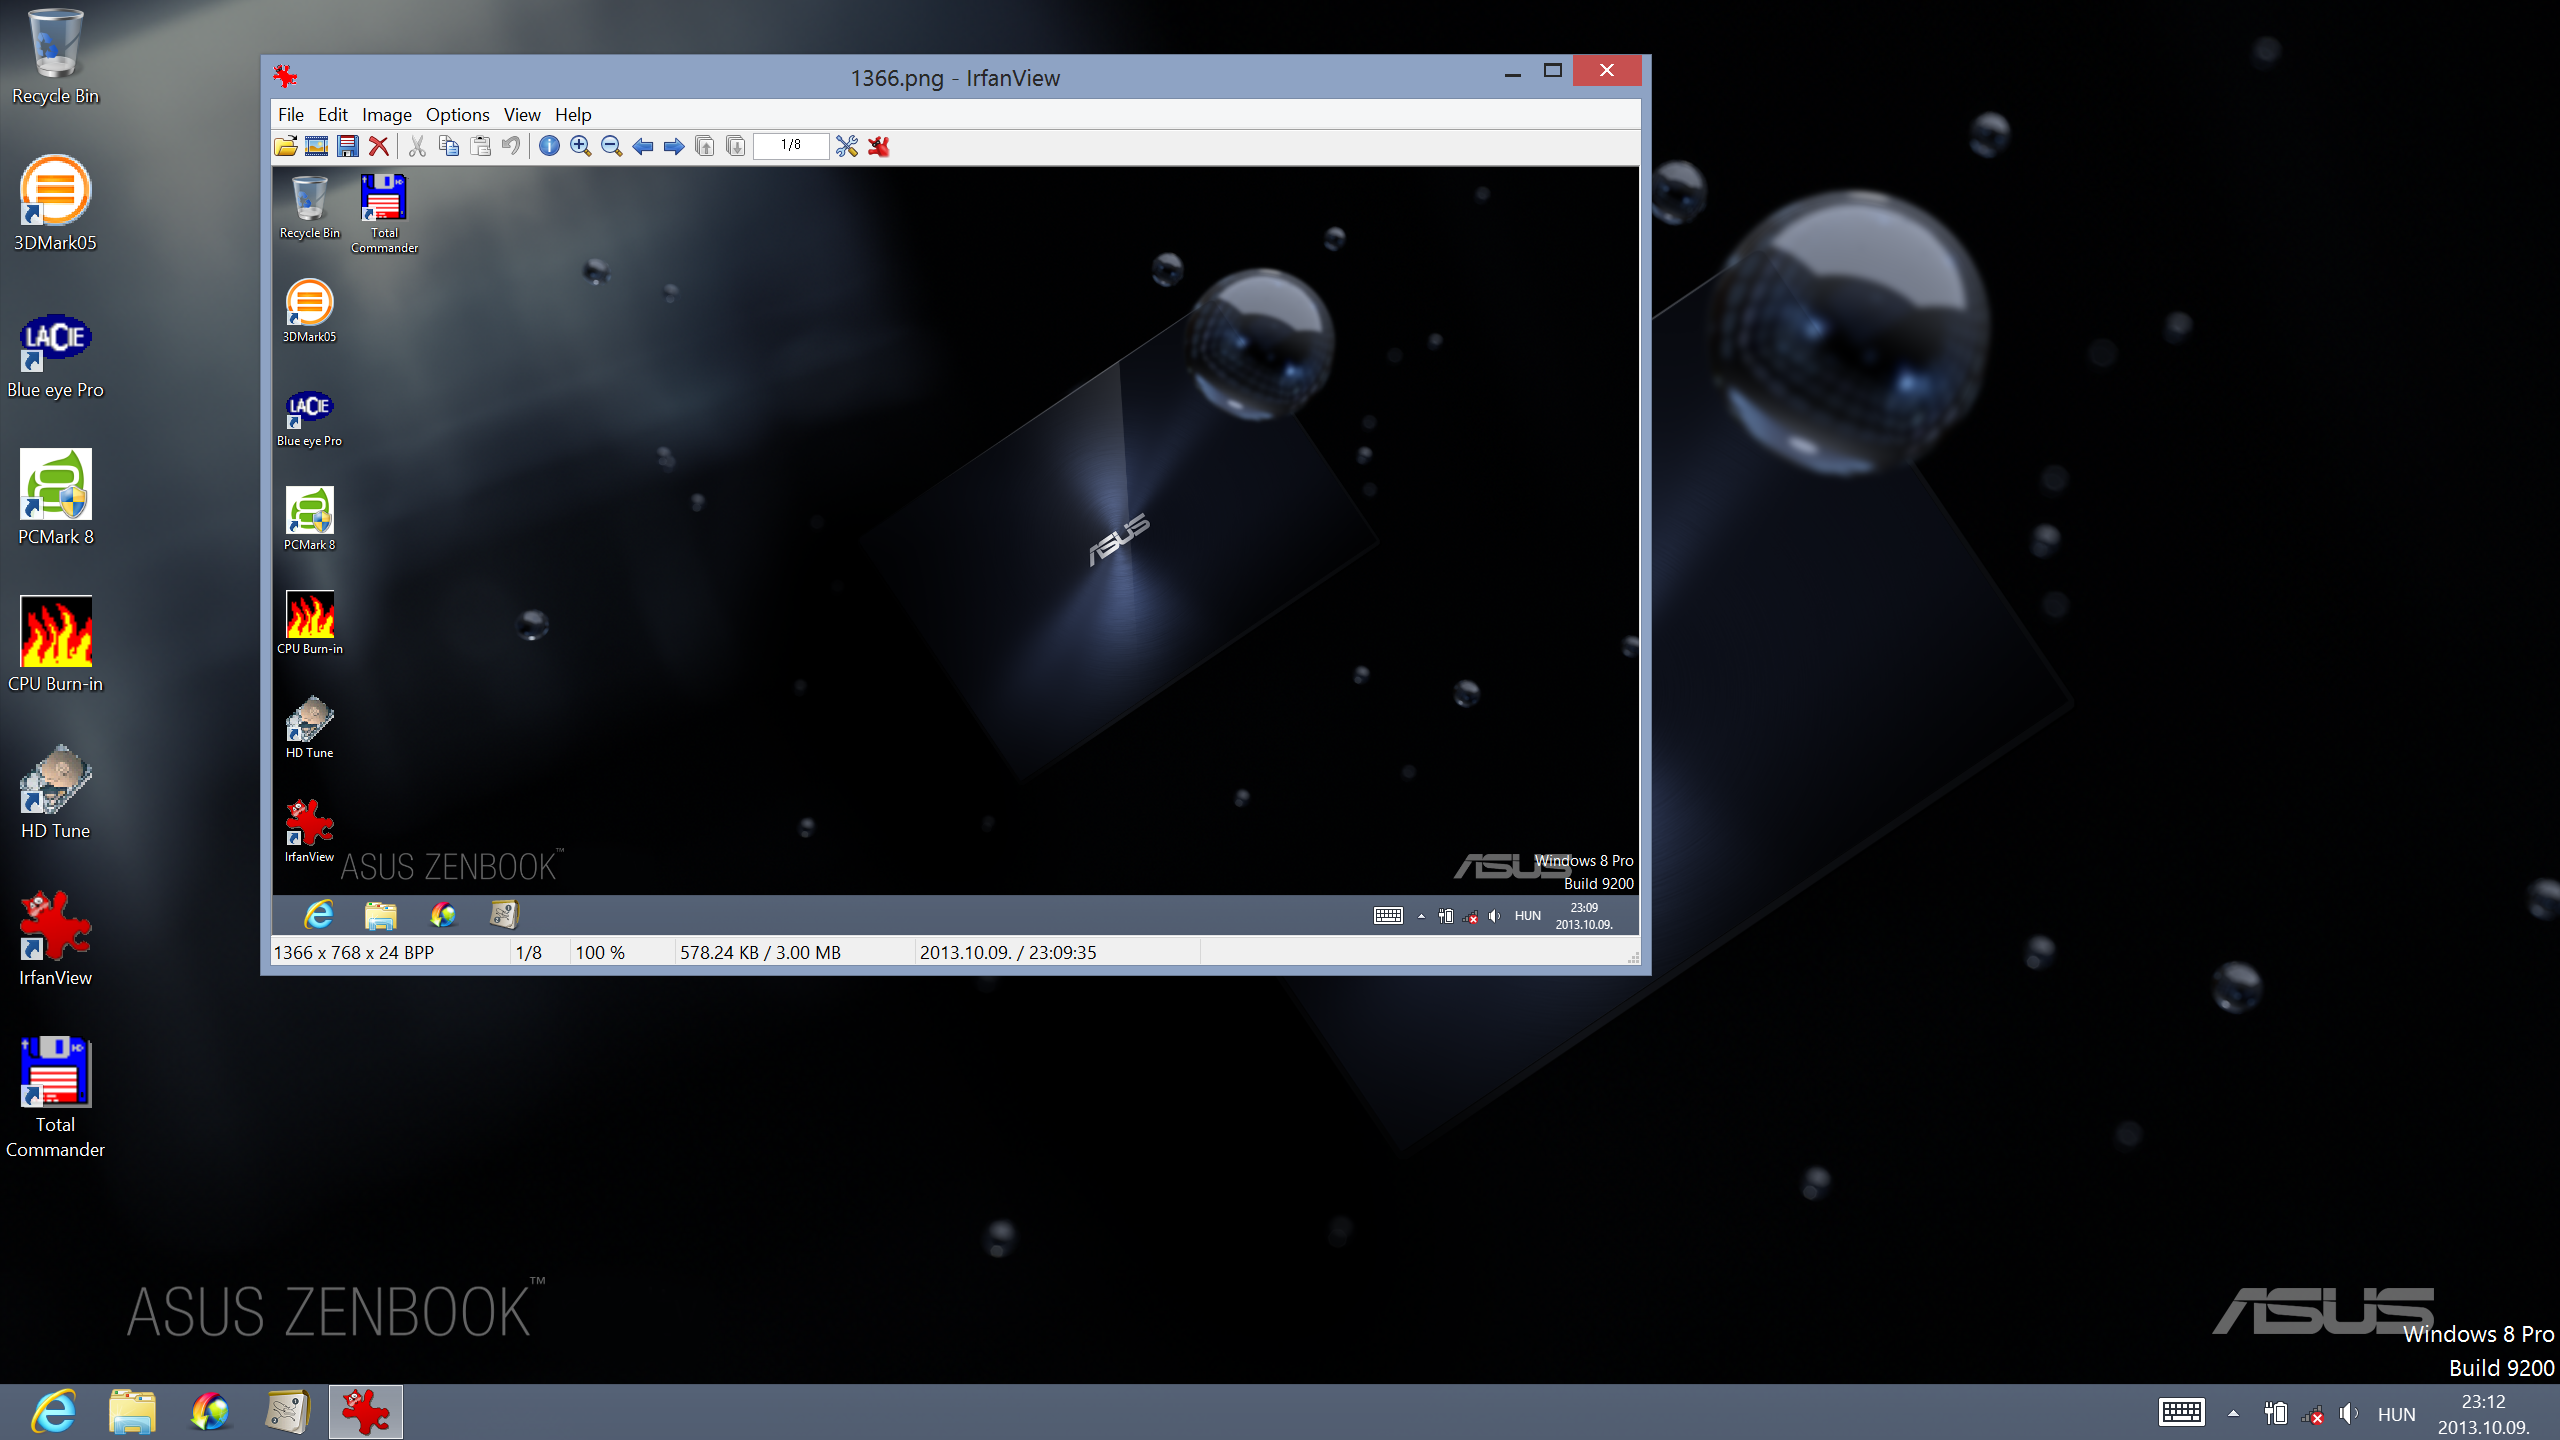
Task: Start the Slideshow toolbar icon
Action: click(316, 146)
